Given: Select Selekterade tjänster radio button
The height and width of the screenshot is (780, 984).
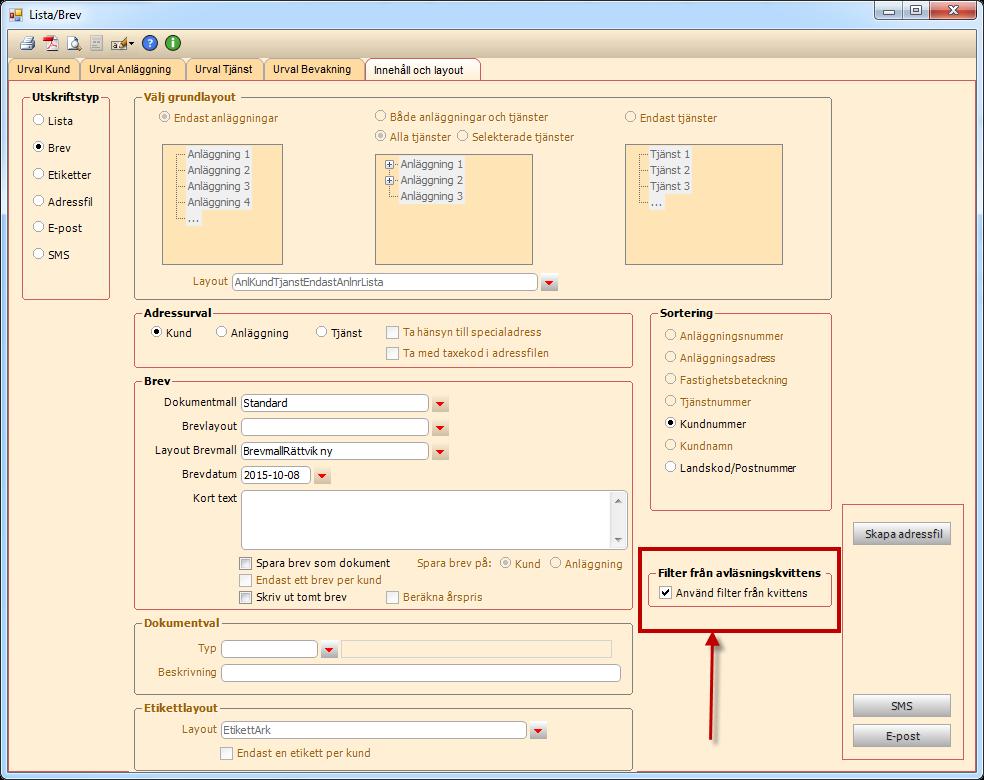Looking at the screenshot, I should click(463, 136).
